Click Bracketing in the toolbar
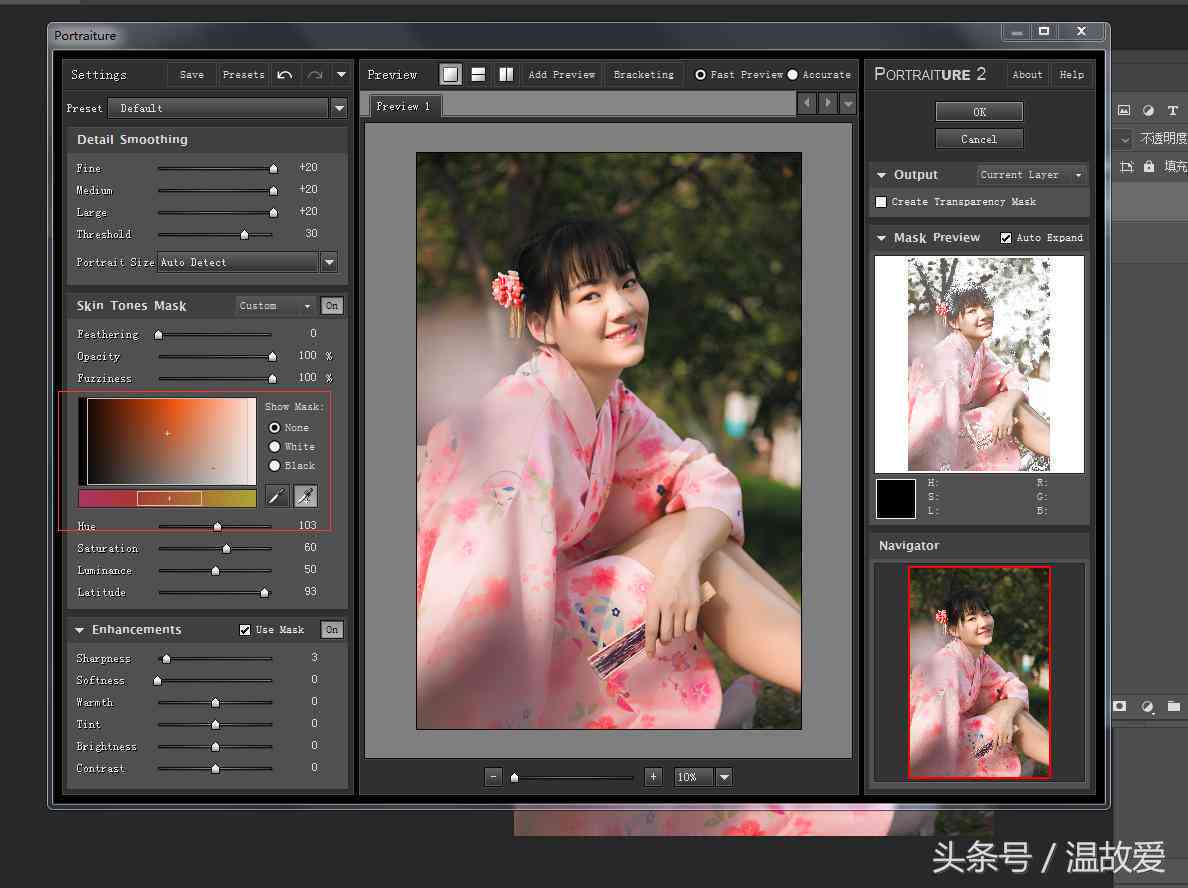 point(644,75)
